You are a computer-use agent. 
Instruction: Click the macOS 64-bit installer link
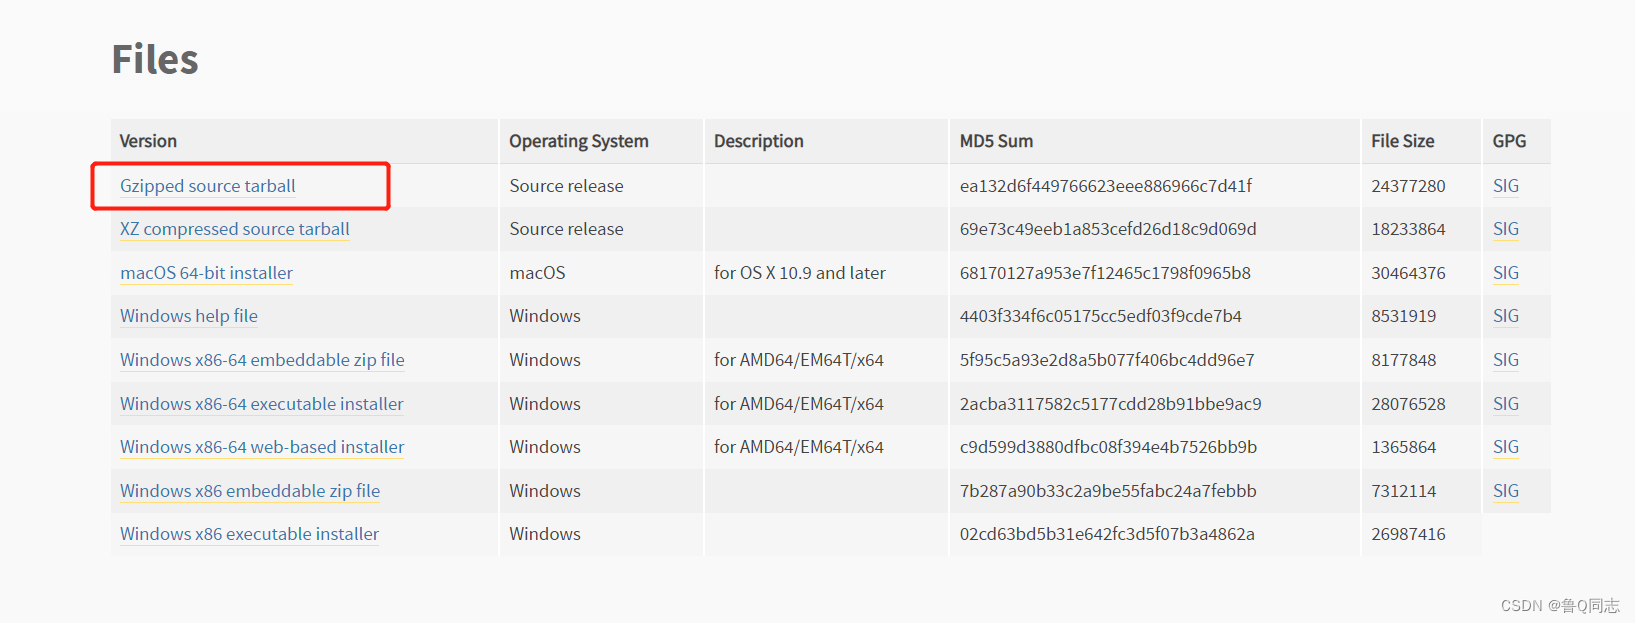pos(206,273)
